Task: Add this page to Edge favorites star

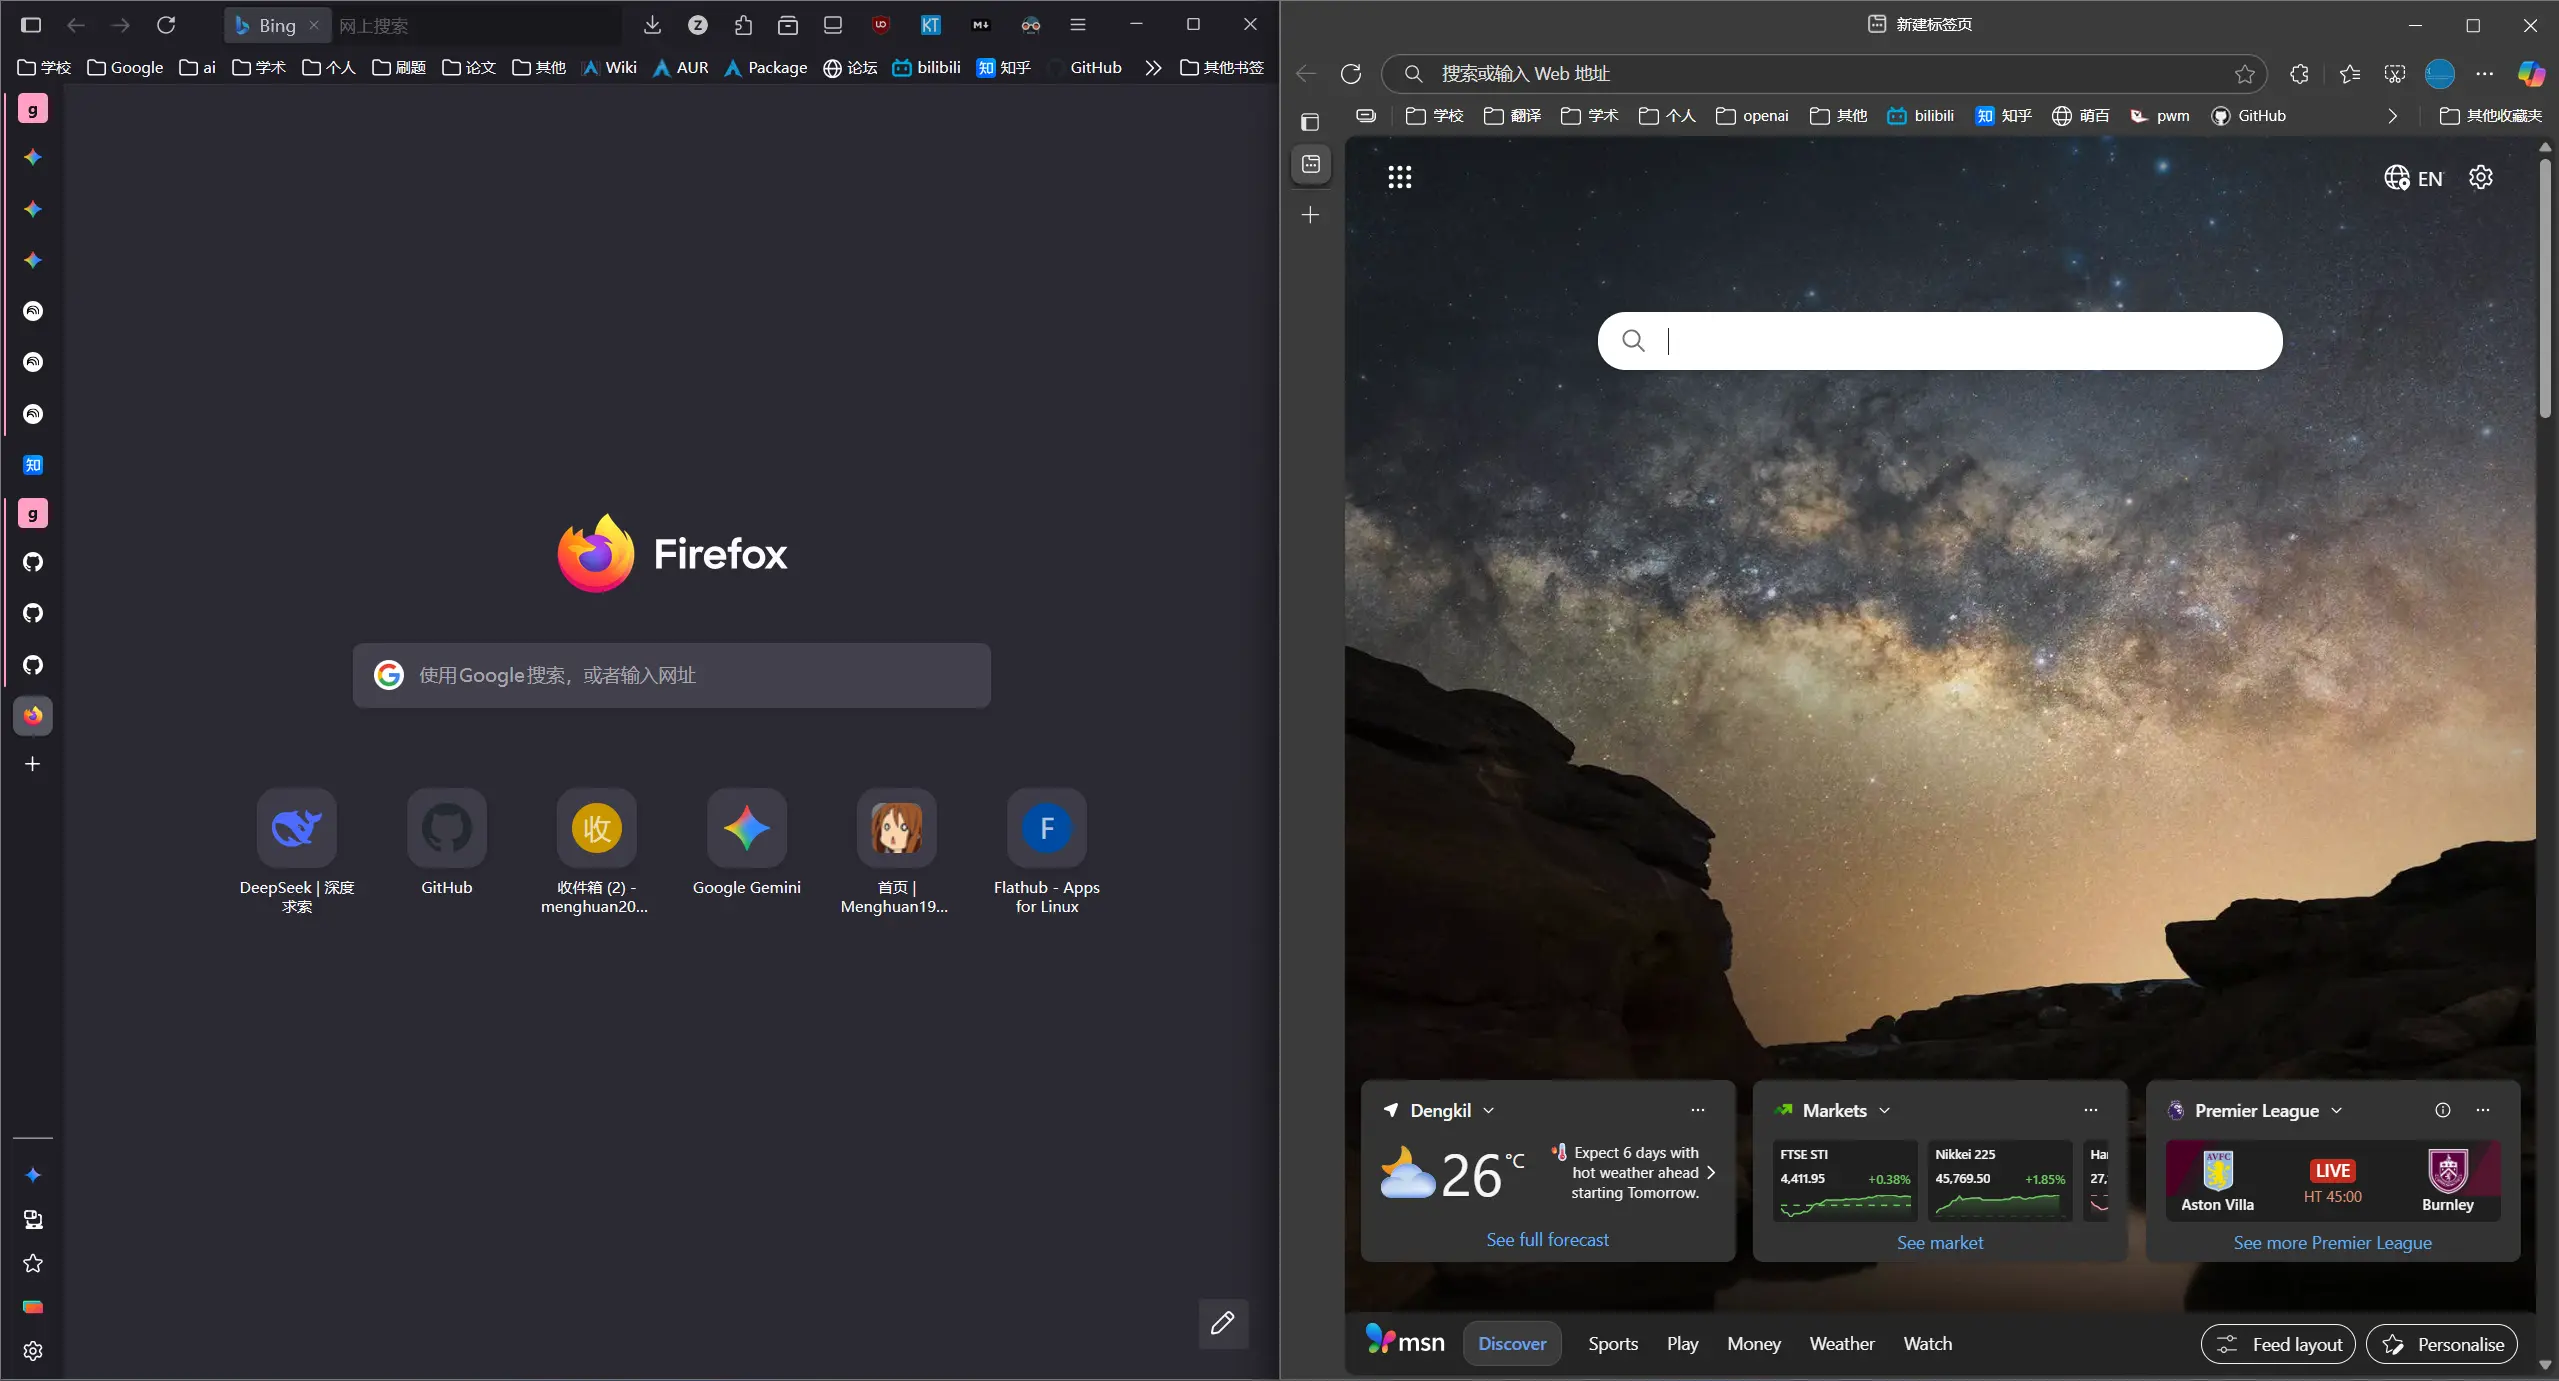Action: point(2244,73)
